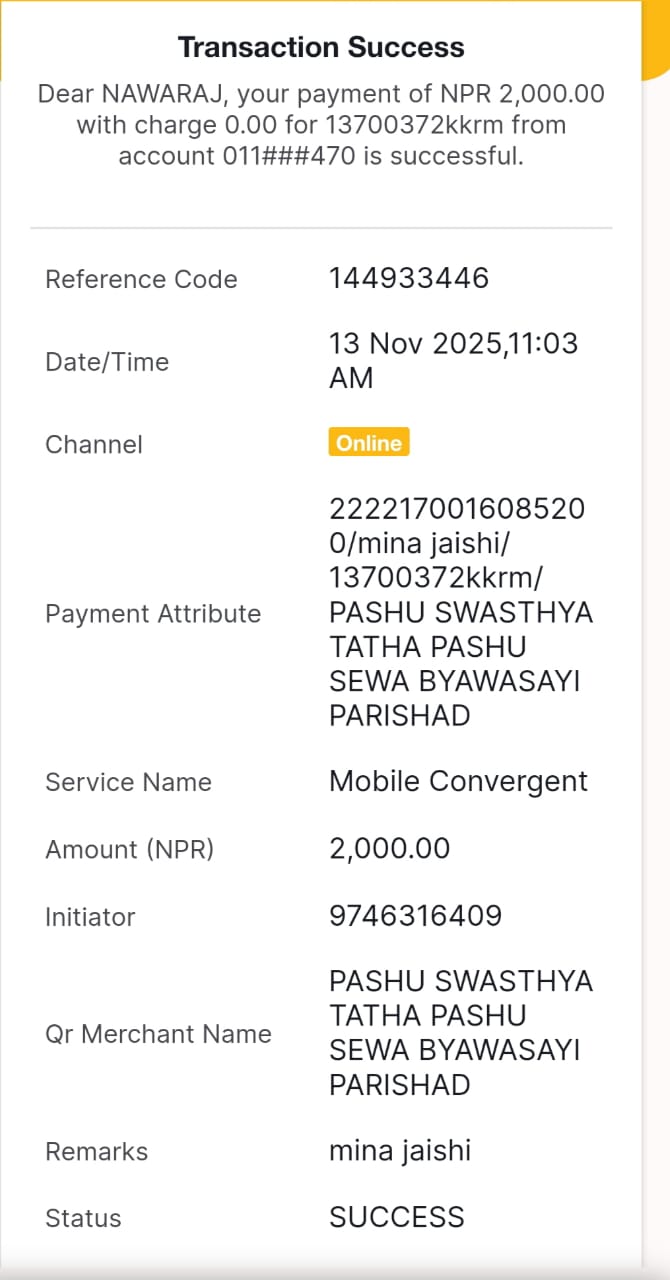Click the Amount (NPR) label
The height and width of the screenshot is (1280, 670).
[x=130, y=849]
